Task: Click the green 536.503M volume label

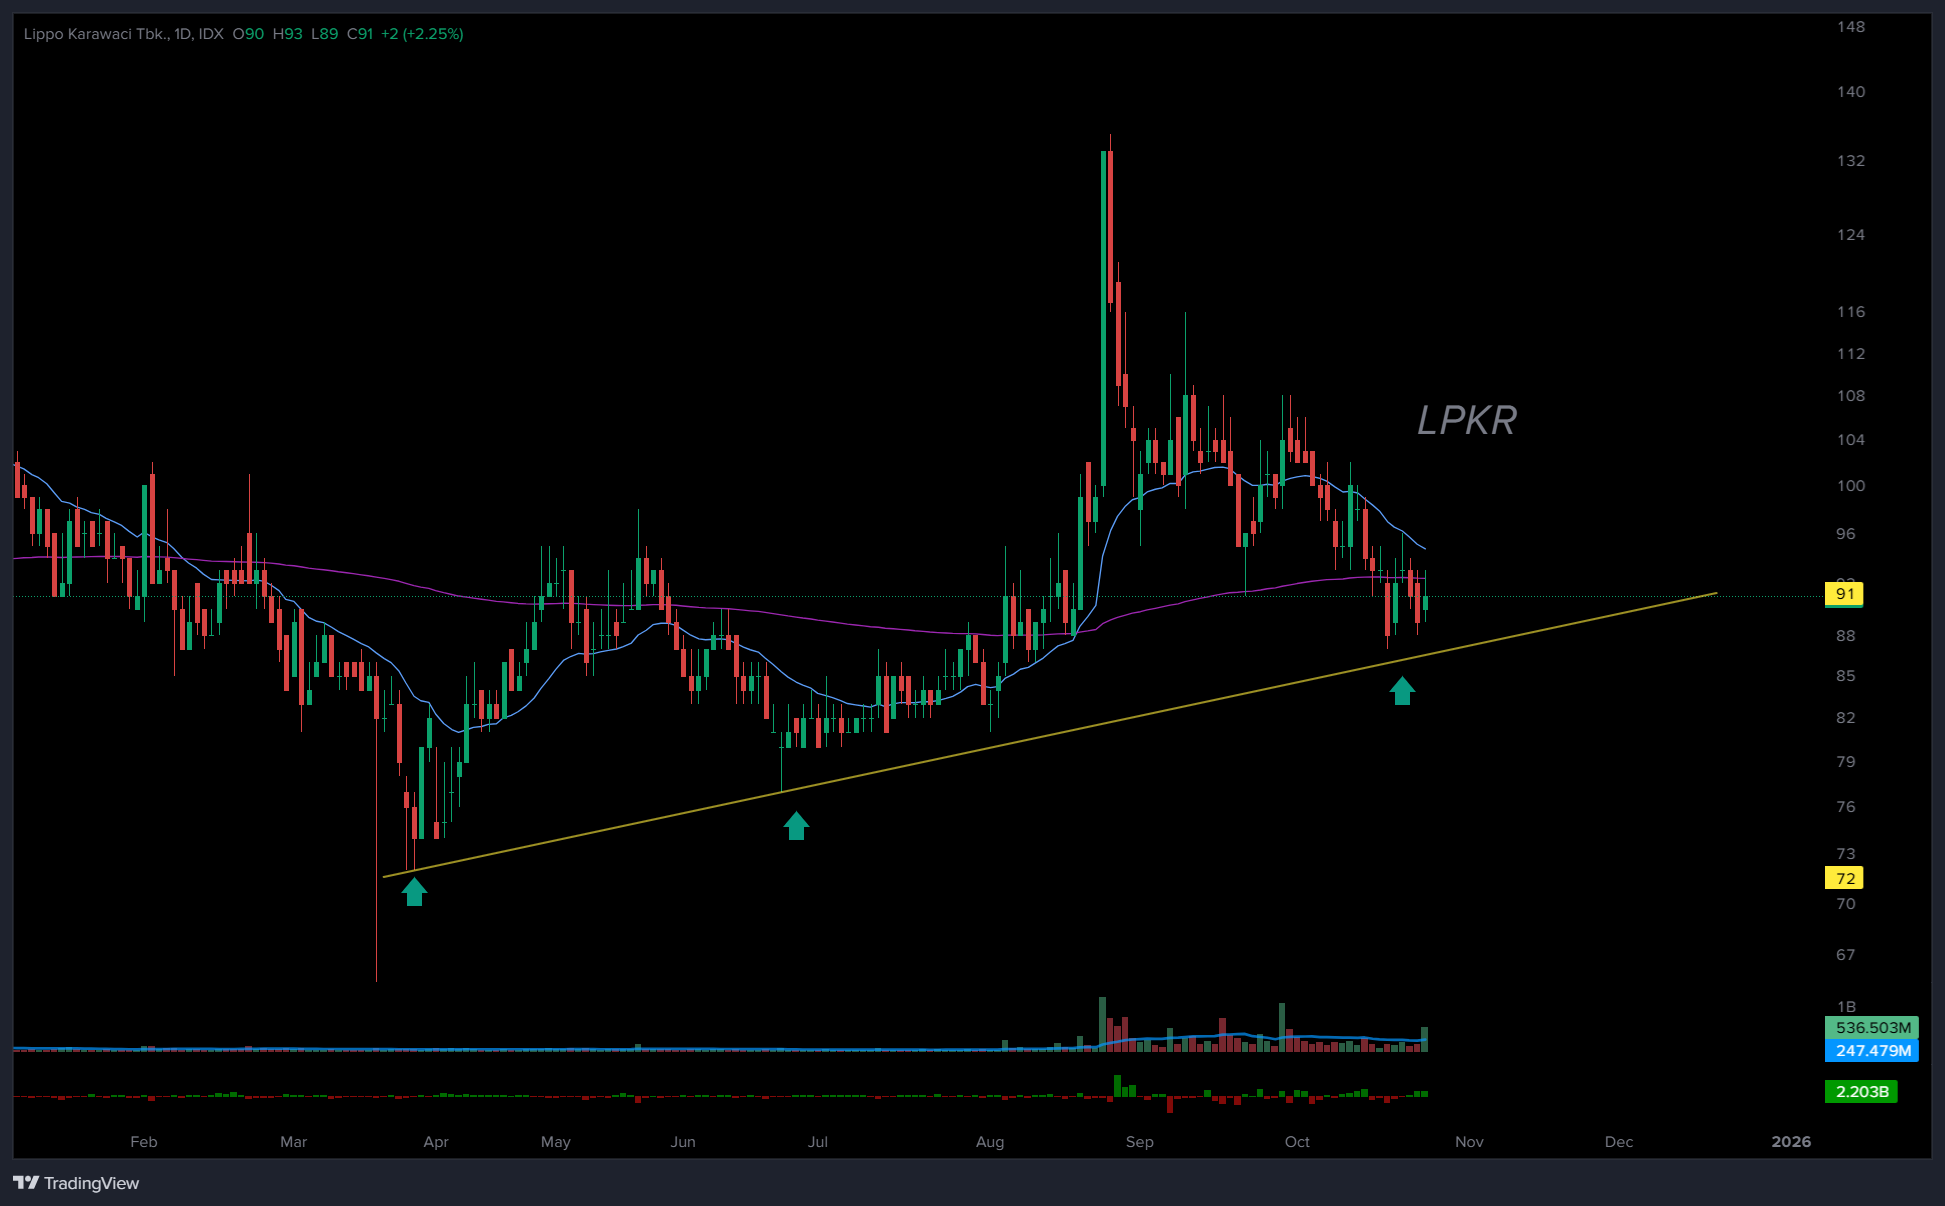Action: tap(1872, 1028)
